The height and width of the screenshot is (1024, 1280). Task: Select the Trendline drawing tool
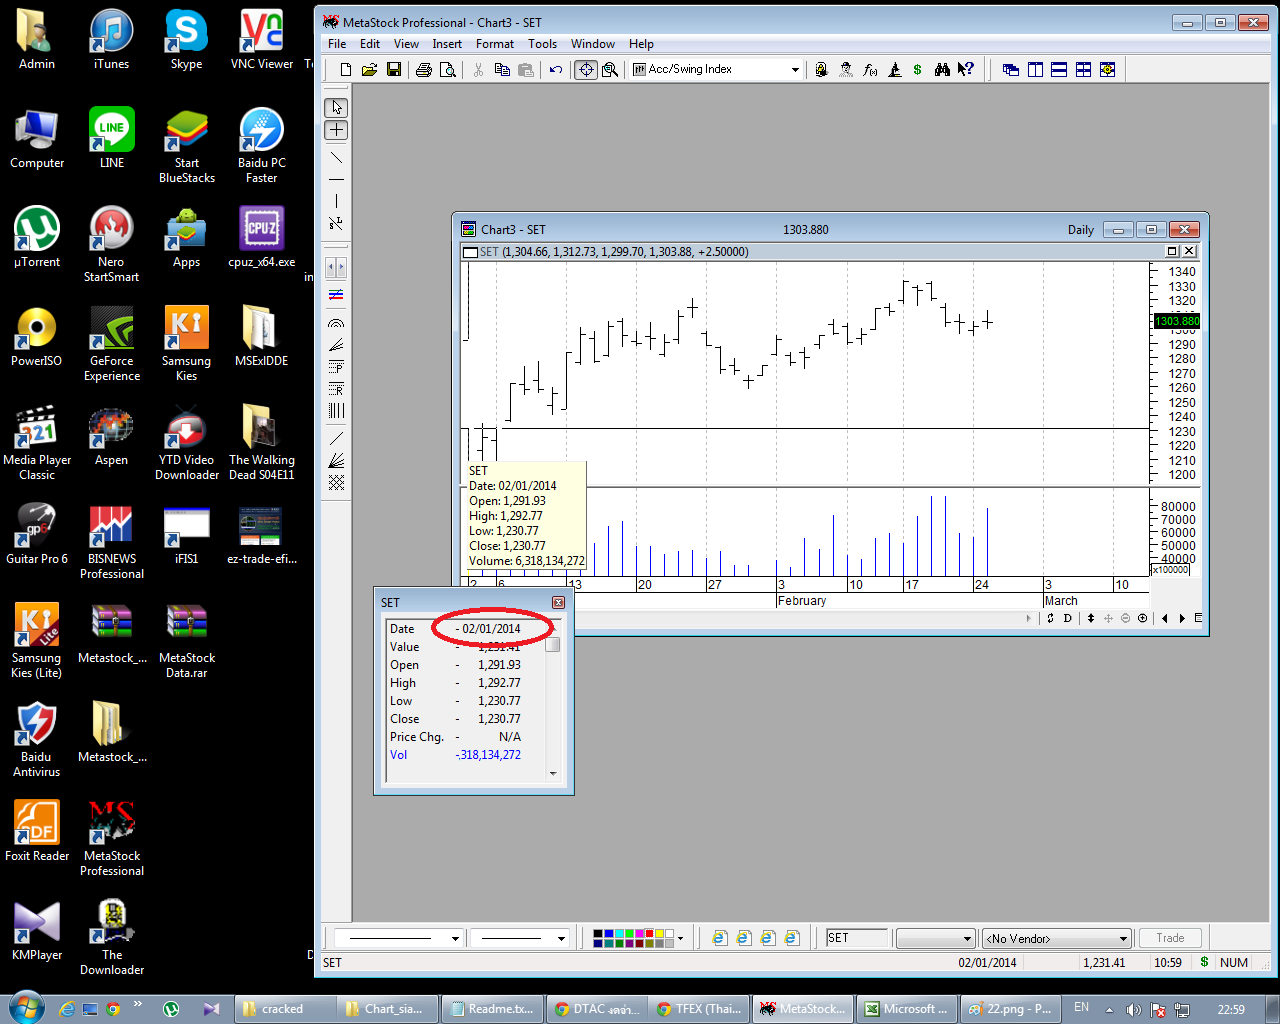(337, 157)
